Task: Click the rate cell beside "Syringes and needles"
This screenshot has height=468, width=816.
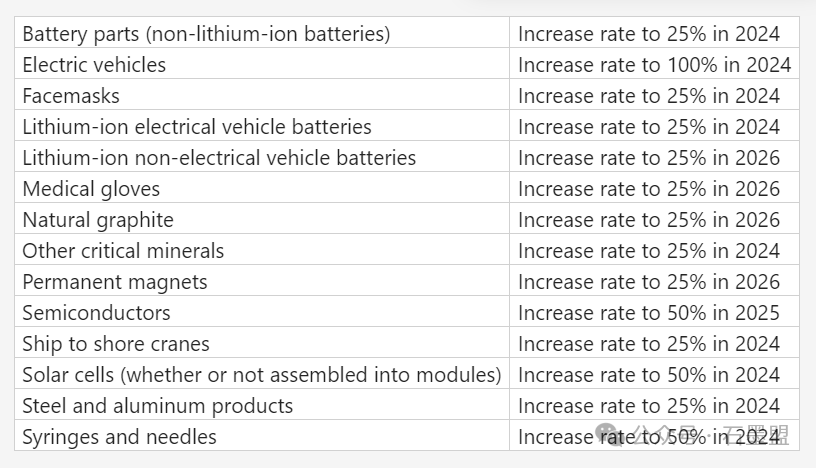Action: coord(648,437)
